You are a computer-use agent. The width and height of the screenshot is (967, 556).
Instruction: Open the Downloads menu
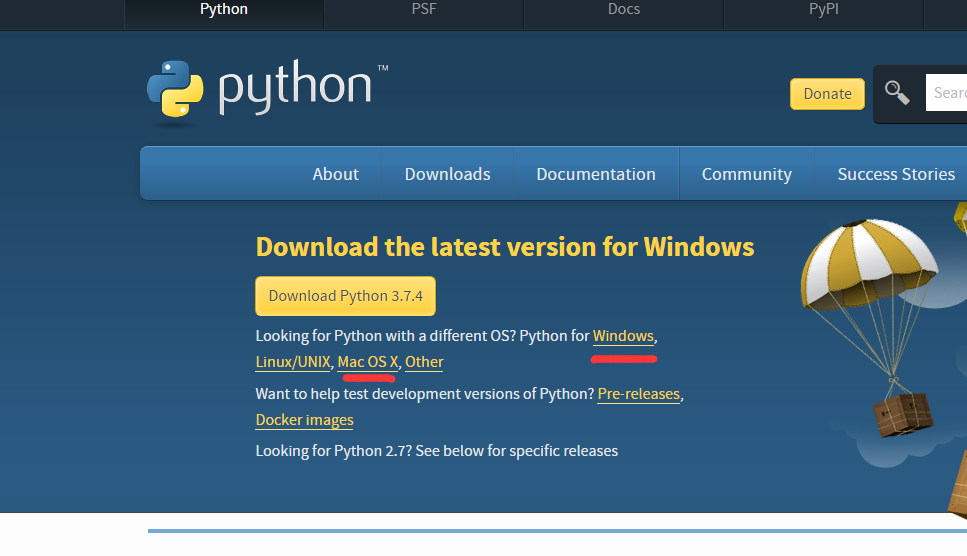(448, 174)
